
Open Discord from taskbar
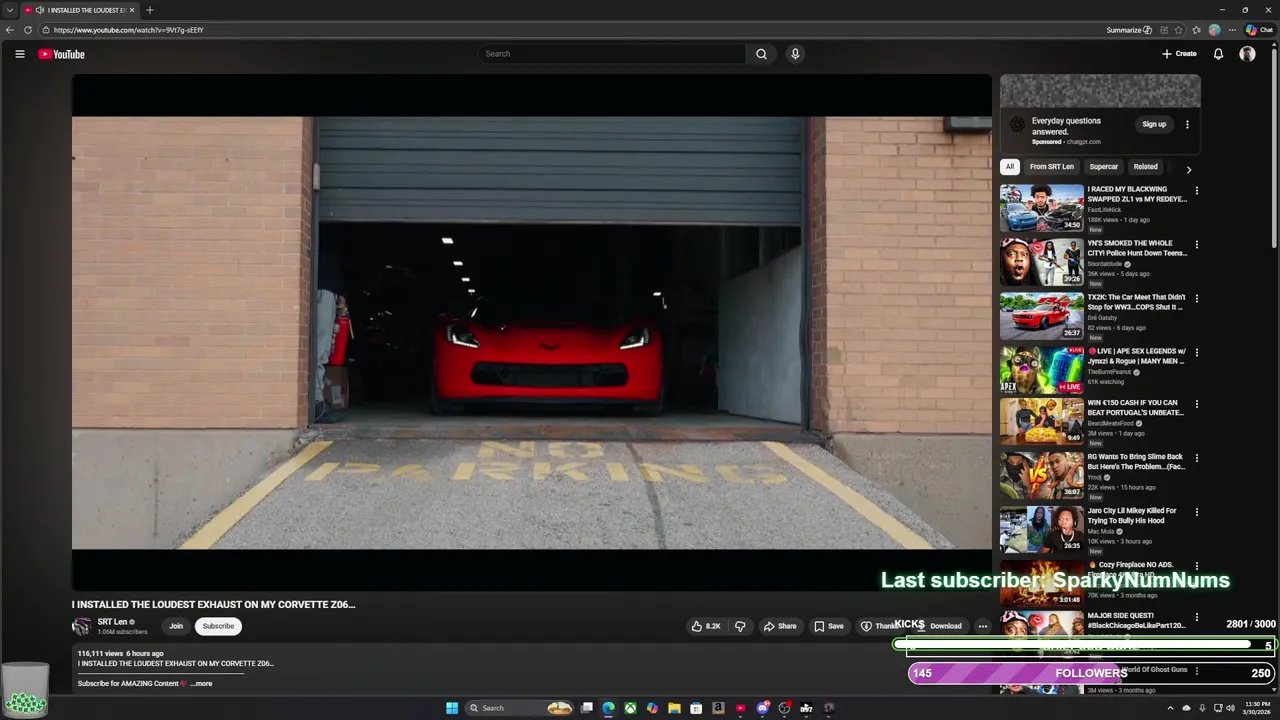coord(763,708)
